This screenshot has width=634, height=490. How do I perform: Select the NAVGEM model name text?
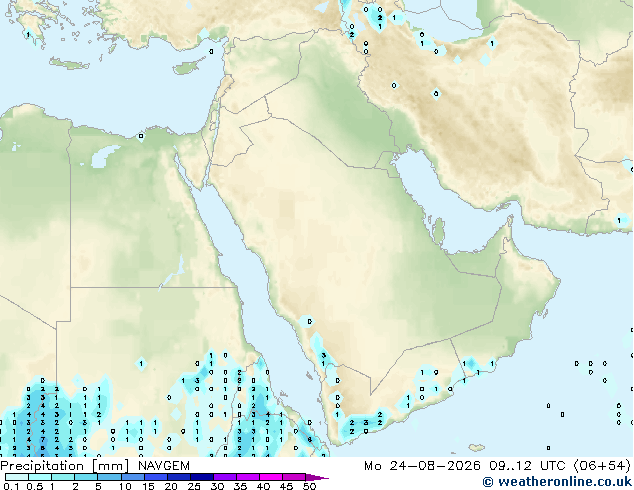163,466
